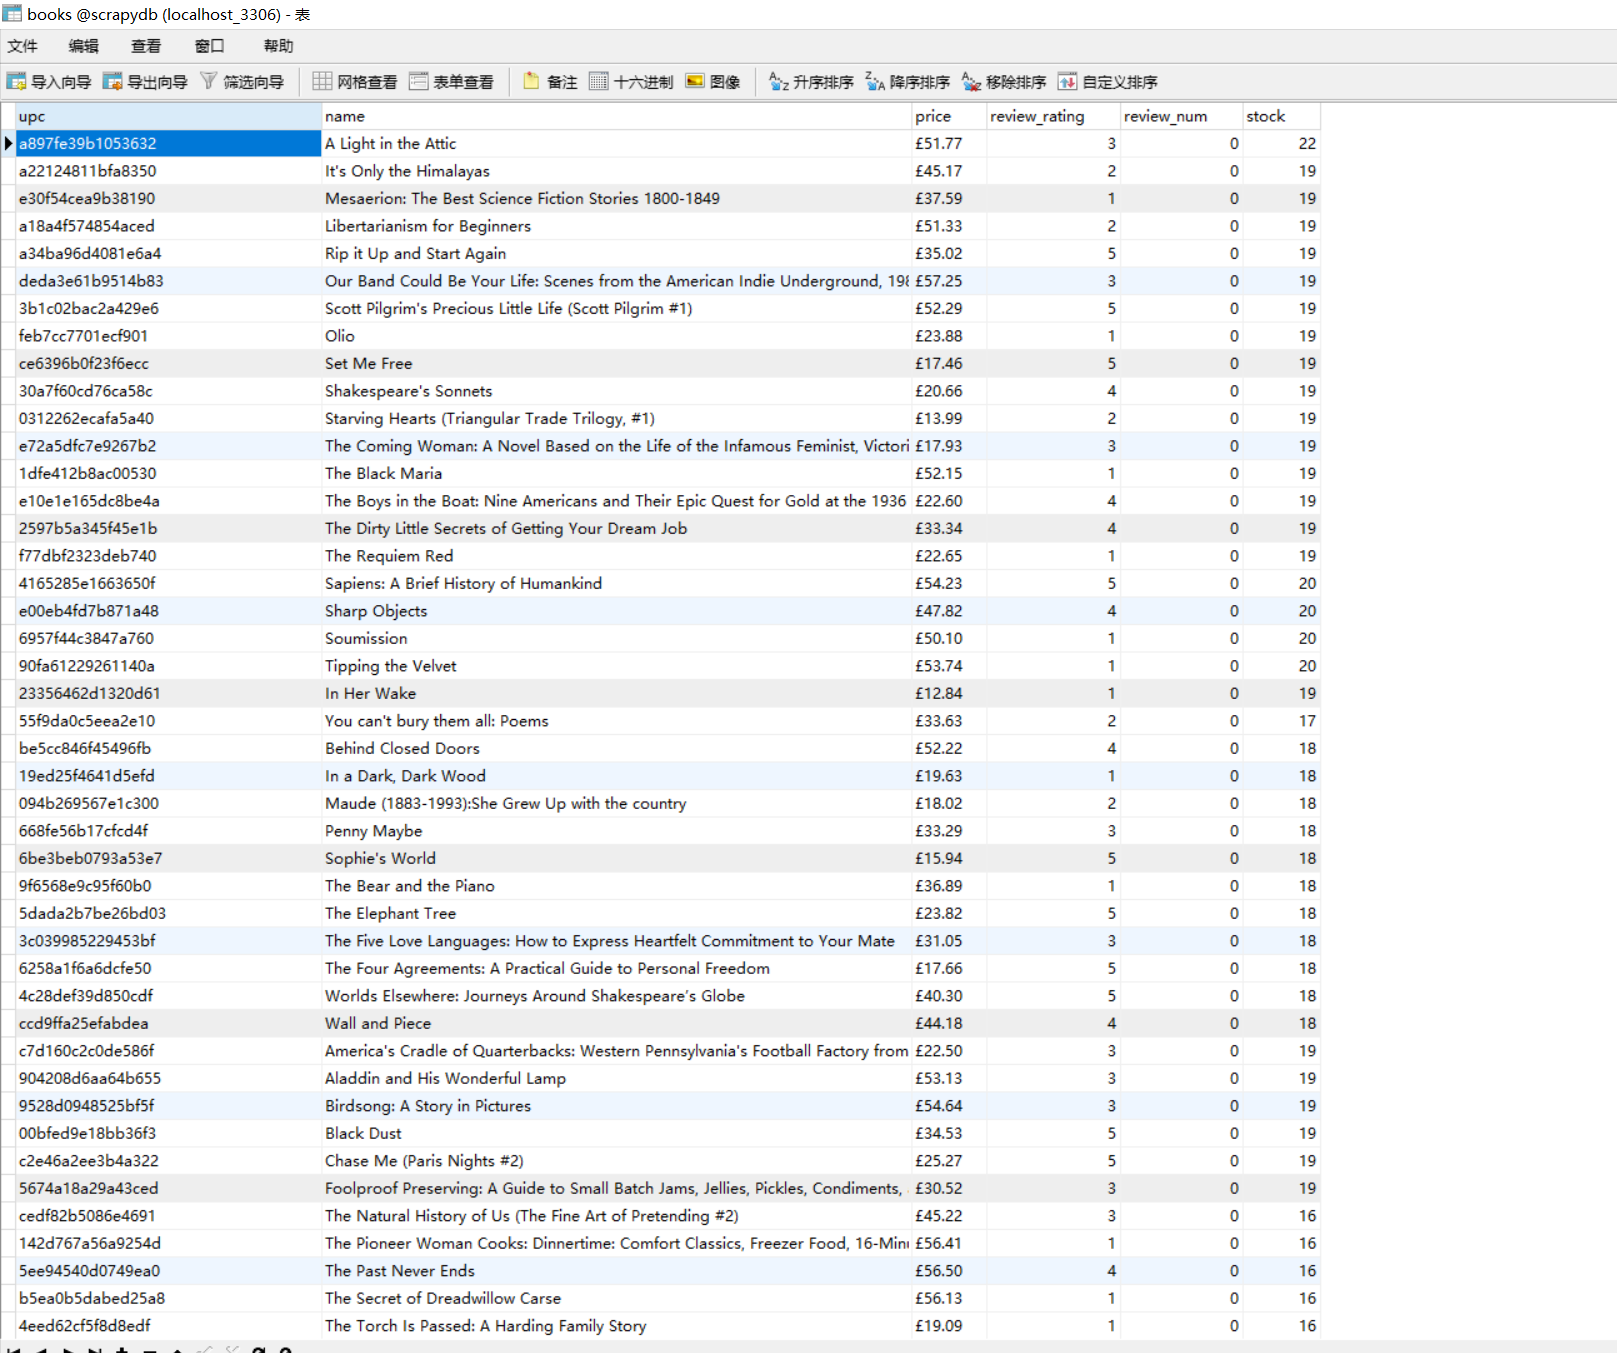Viewport: 1617px width, 1353px height.
Task: Launch the 导出向导 export wizard
Action: click(145, 82)
